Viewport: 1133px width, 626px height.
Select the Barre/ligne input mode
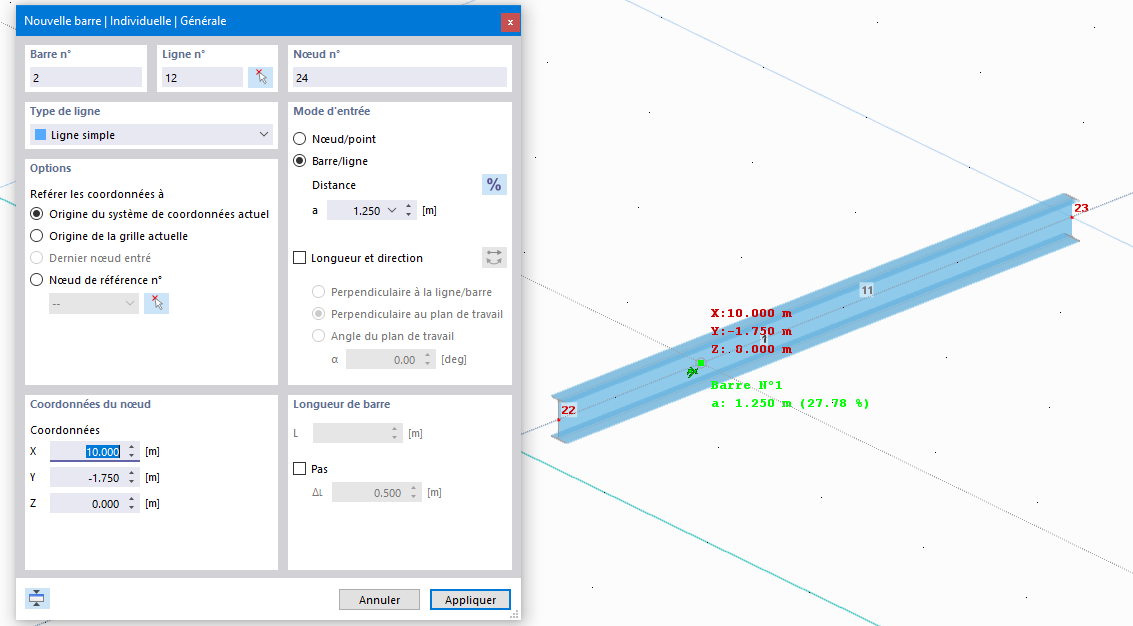coord(299,160)
